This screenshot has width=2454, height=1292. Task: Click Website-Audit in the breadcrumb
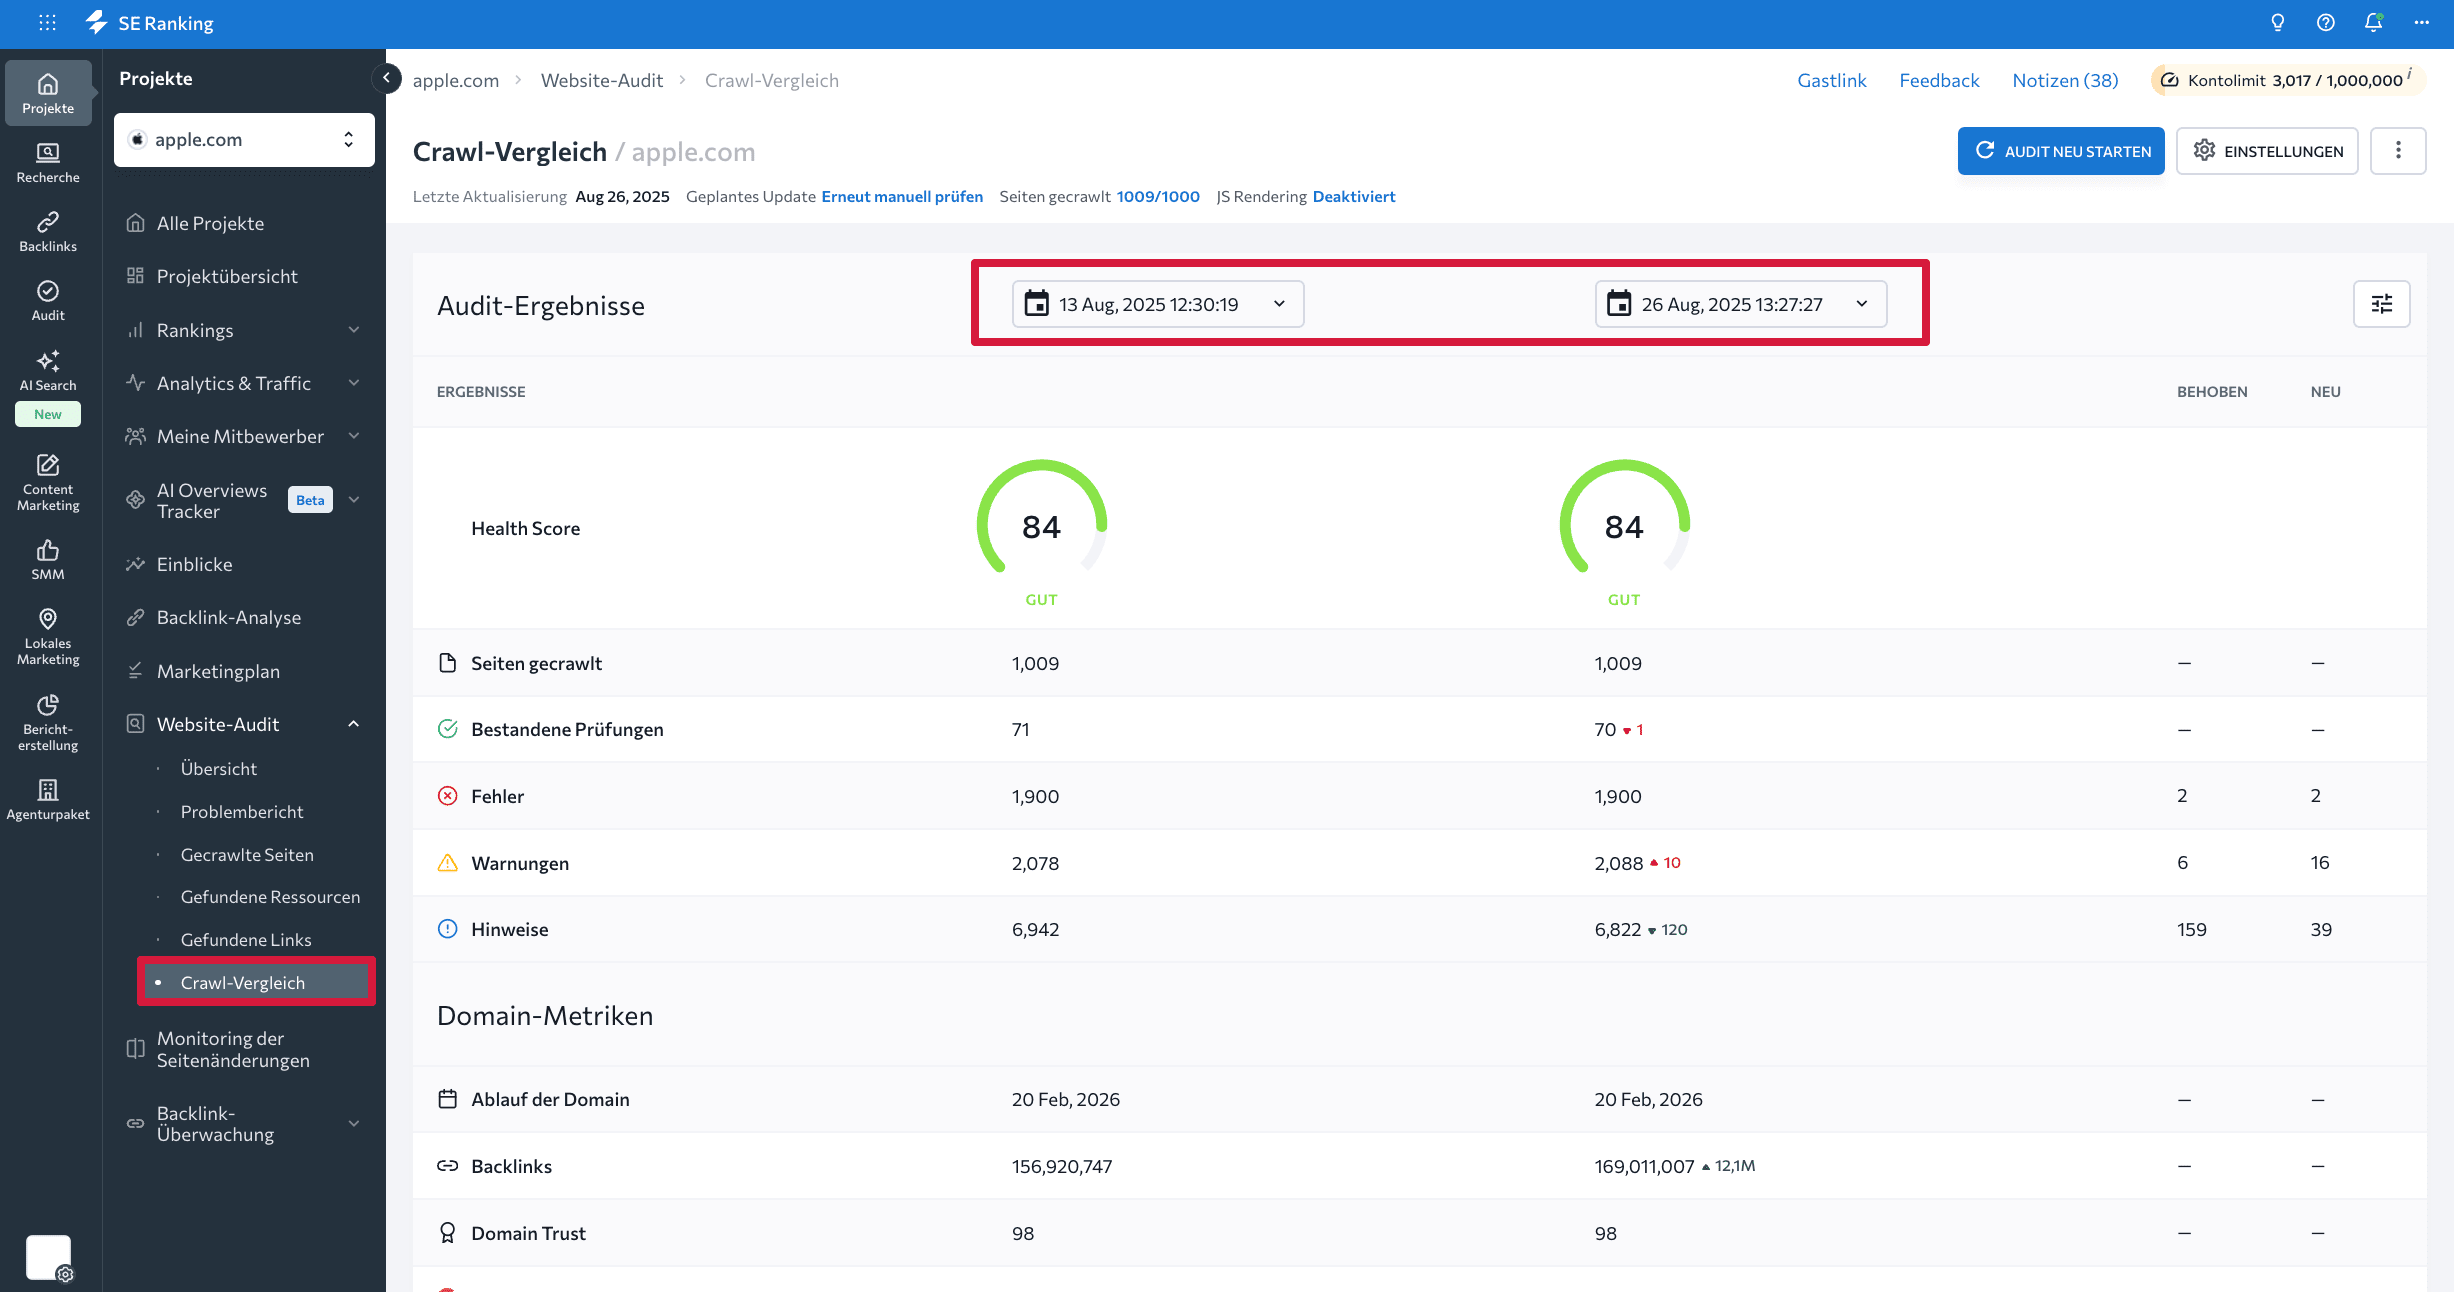[x=602, y=80]
